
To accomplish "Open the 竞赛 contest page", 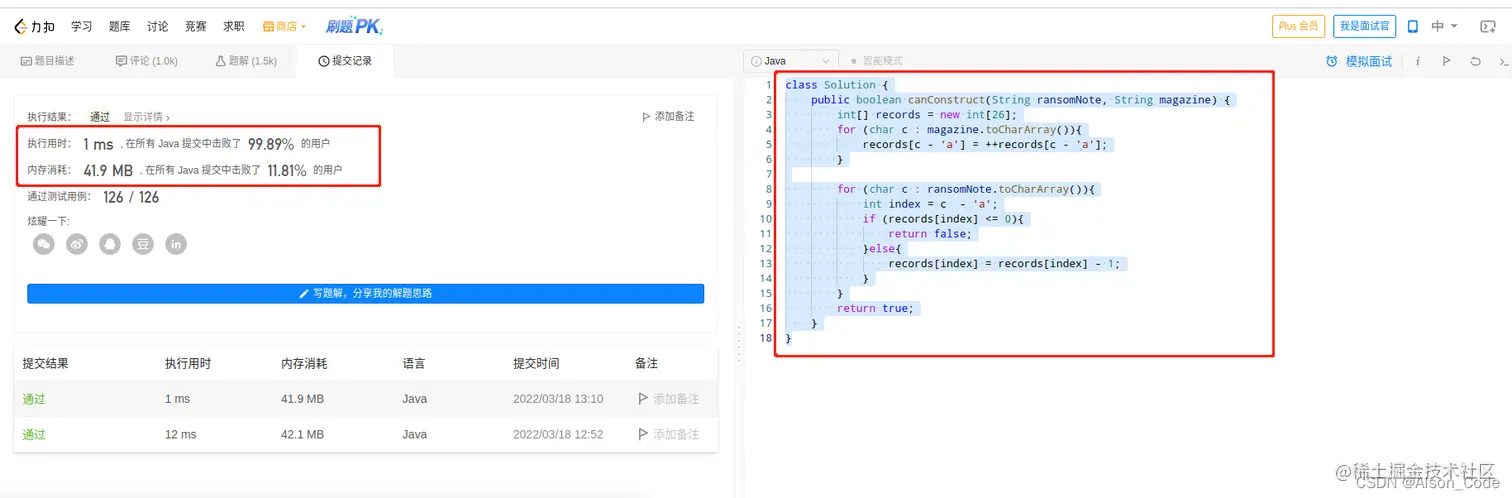I will 195,26.
